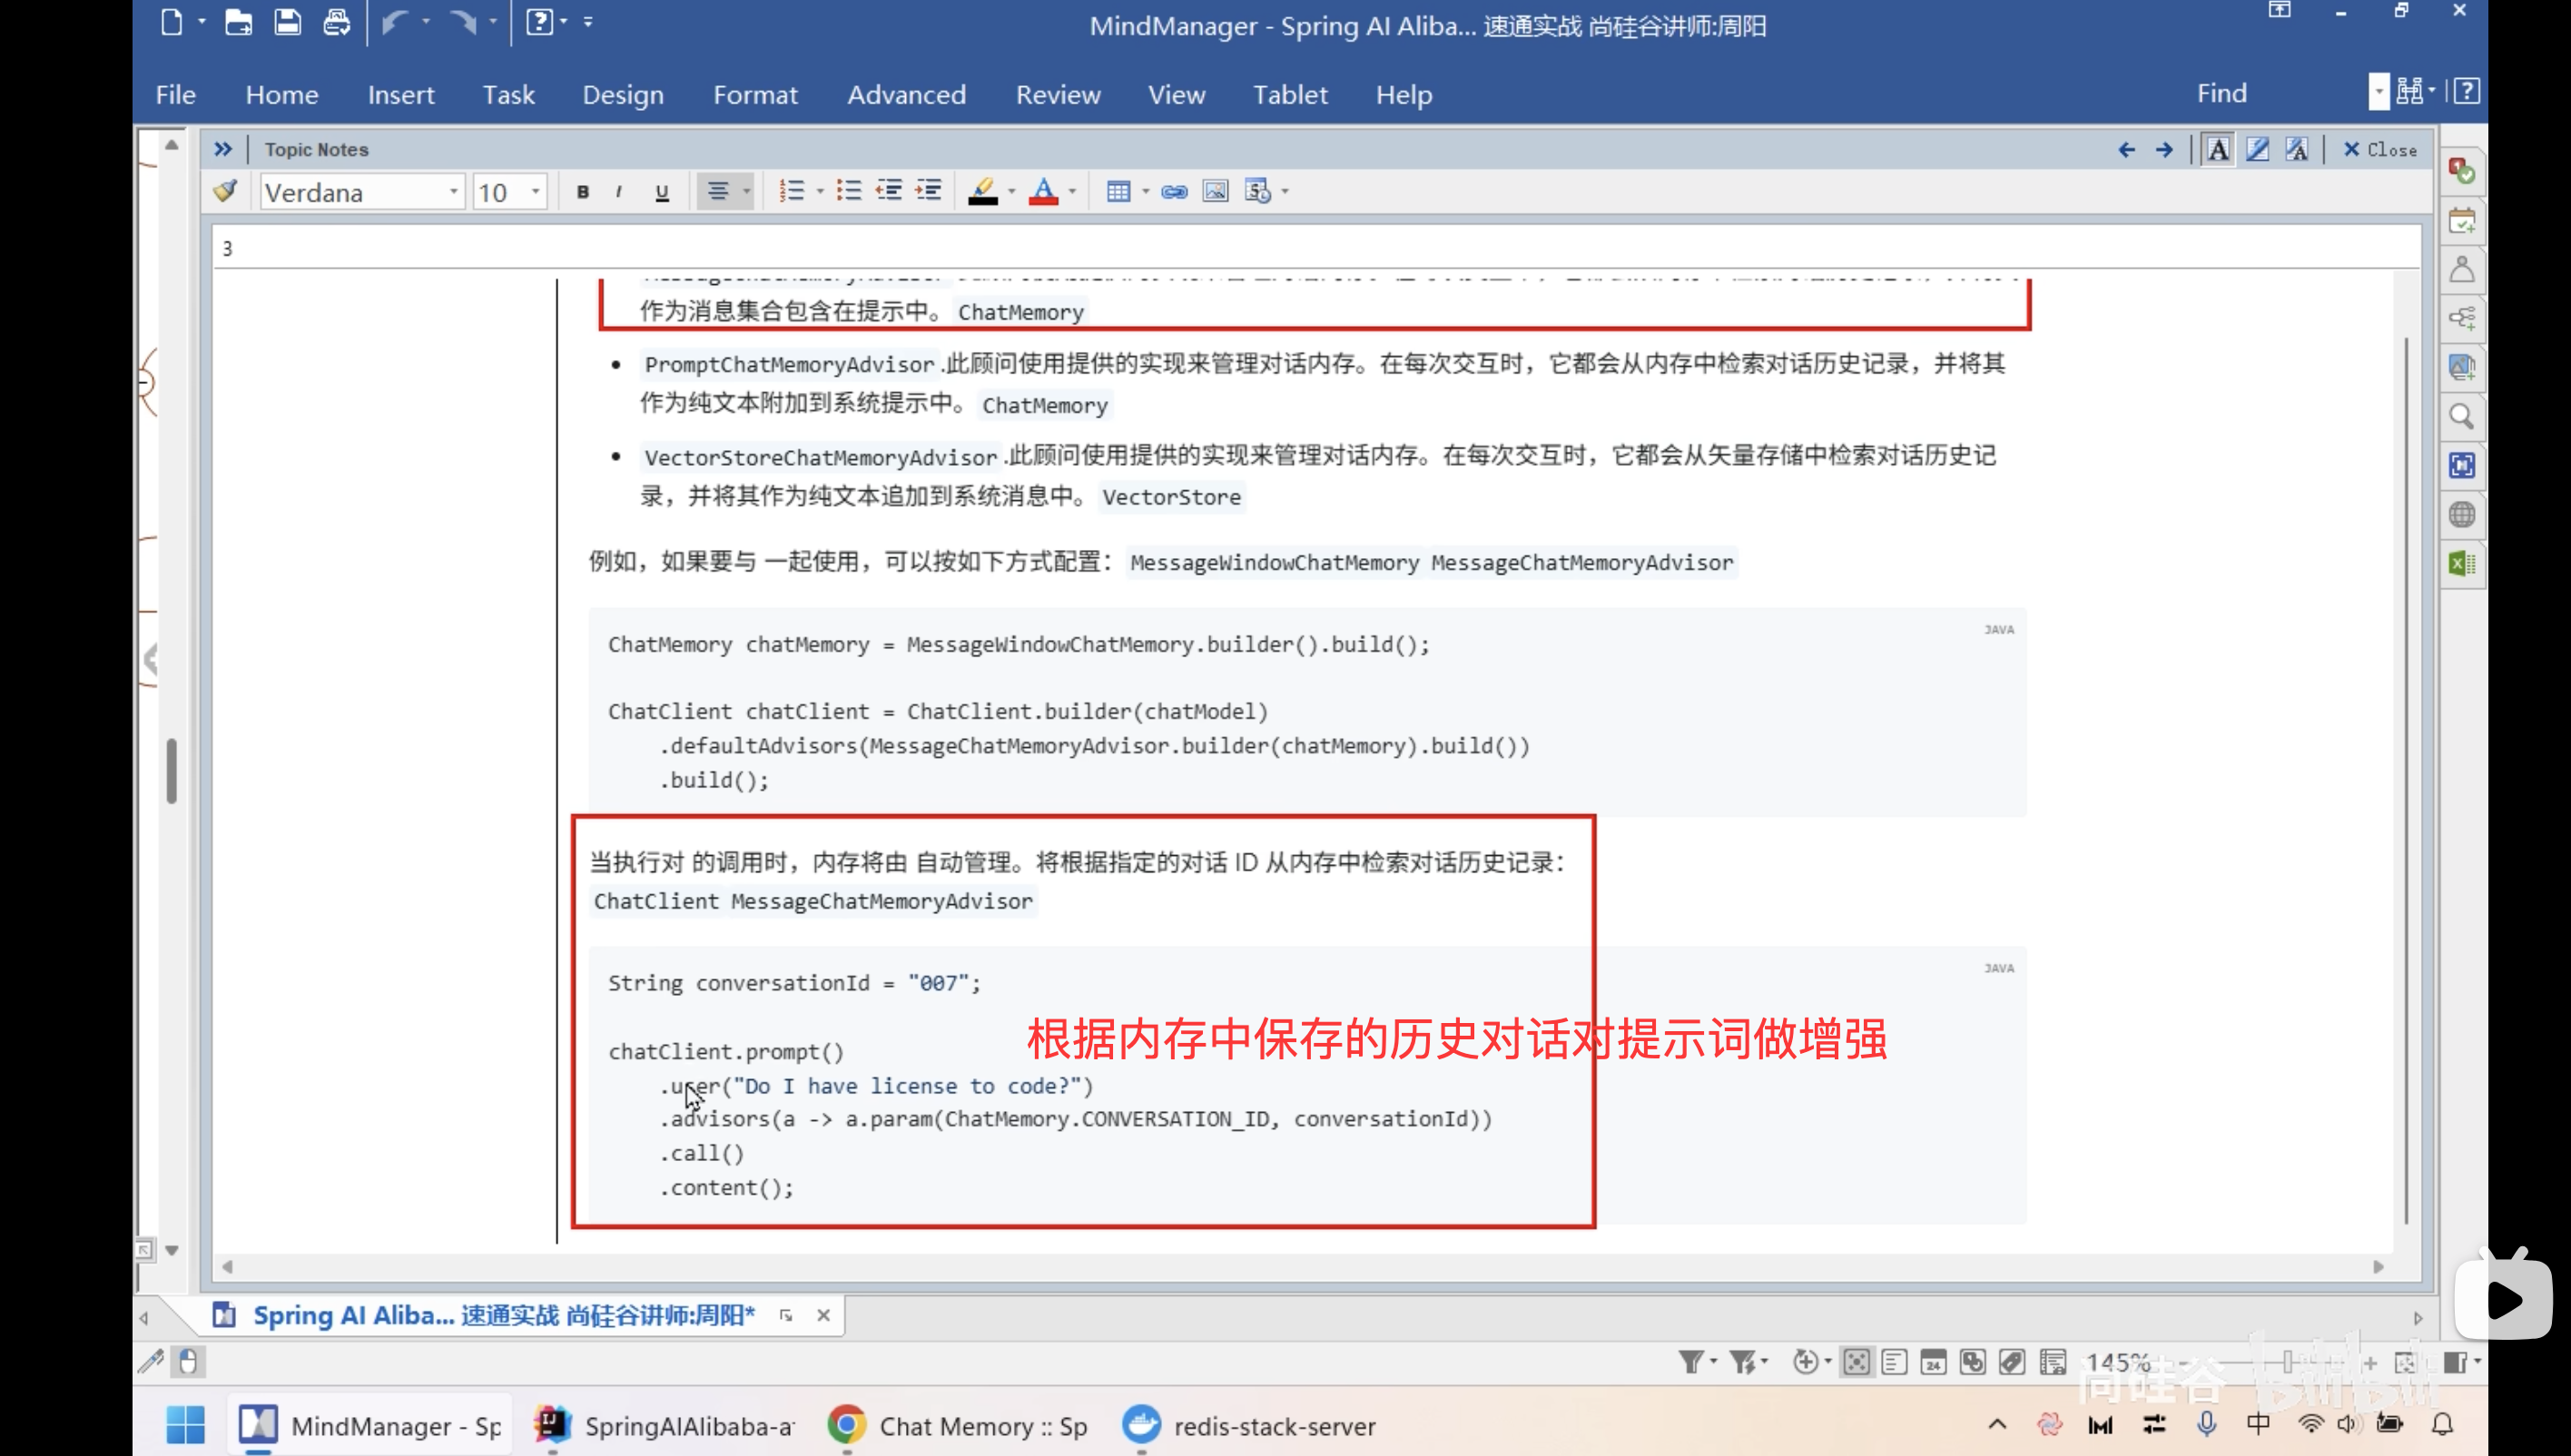Print the map using the printer icon

(337, 22)
